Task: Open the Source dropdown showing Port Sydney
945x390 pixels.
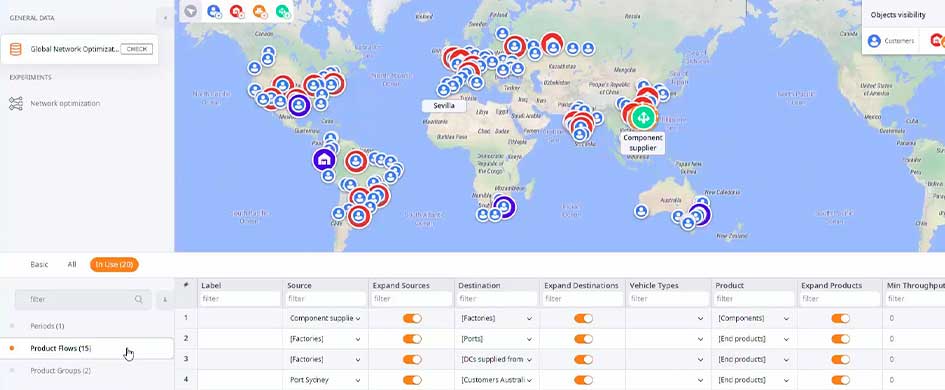Action: 325,380
